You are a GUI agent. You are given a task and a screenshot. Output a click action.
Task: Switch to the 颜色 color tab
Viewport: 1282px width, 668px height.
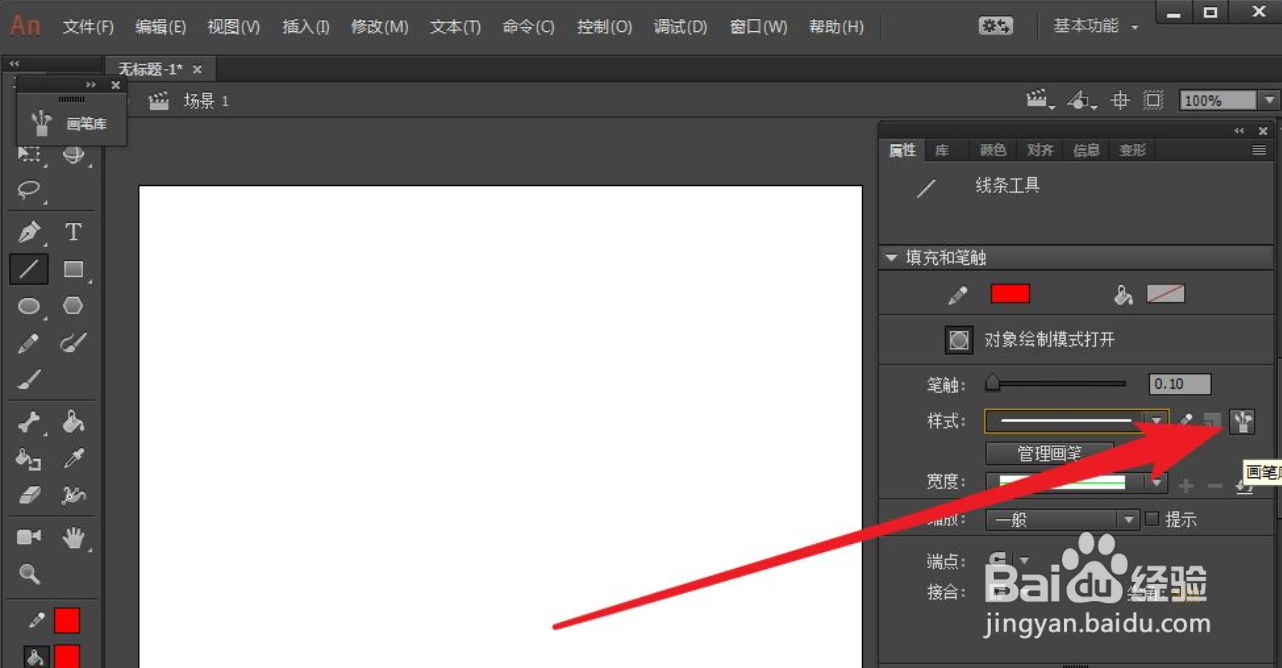pos(992,150)
